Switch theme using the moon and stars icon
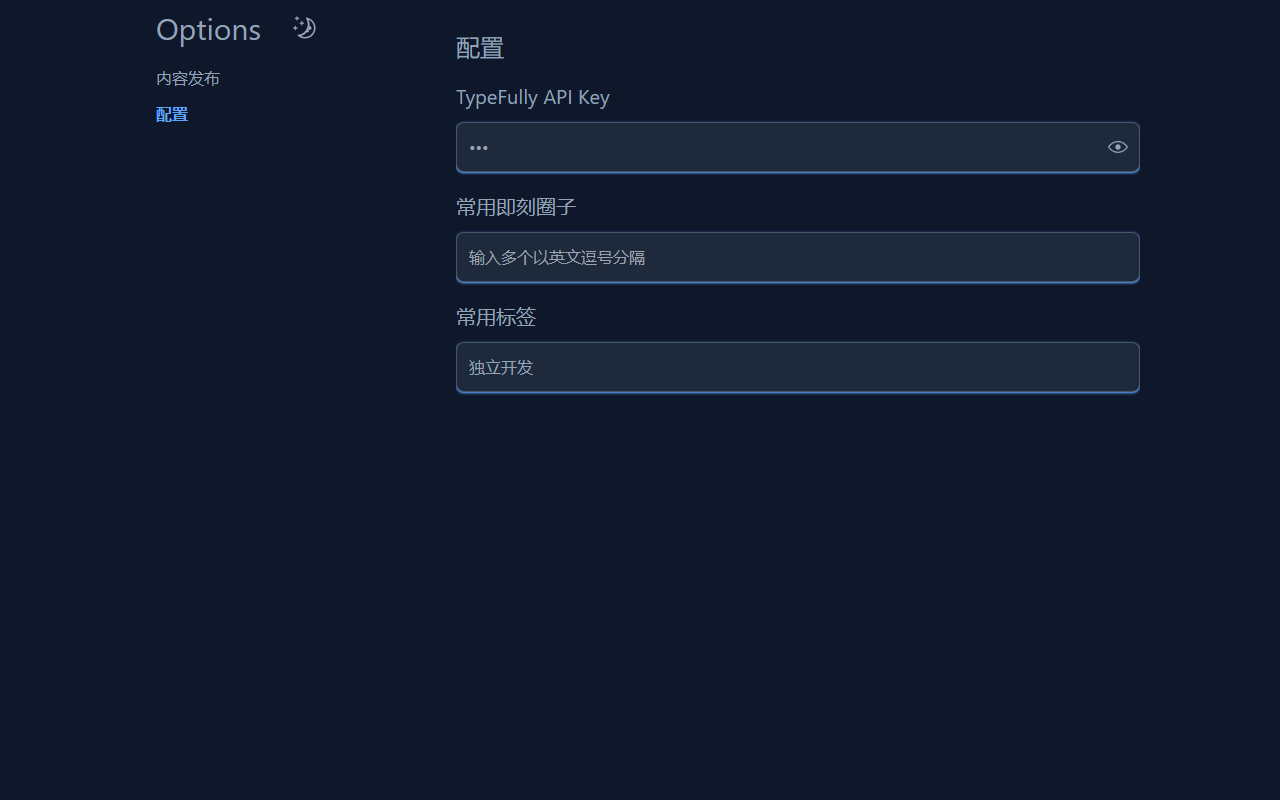Screen dimensions: 1280x800 click(305, 28)
